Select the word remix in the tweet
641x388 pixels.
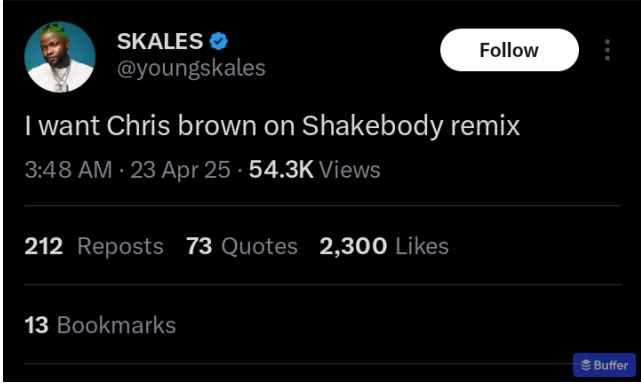[x=485, y=126]
